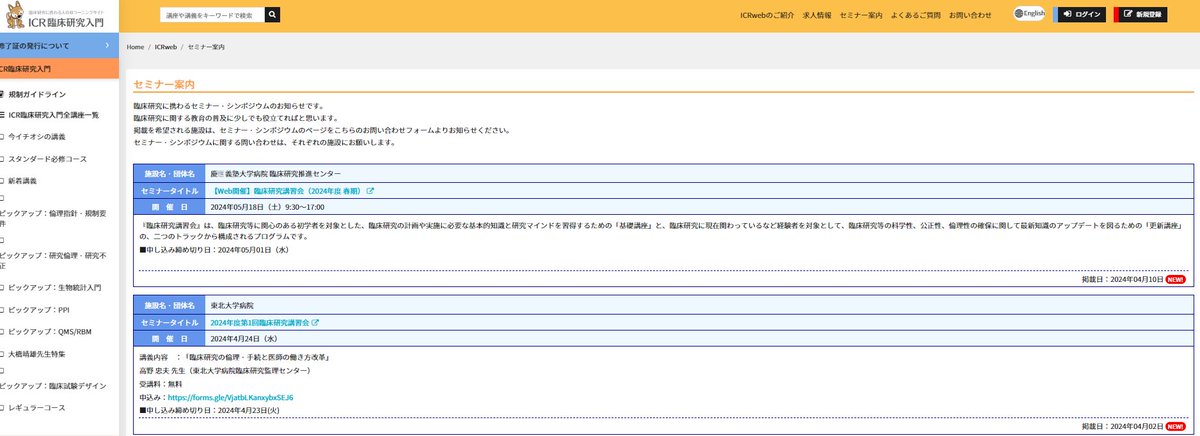The height and width of the screenshot is (436, 1200).
Task: Open お問い合わせ in top navigation
Action: click(x=970, y=15)
